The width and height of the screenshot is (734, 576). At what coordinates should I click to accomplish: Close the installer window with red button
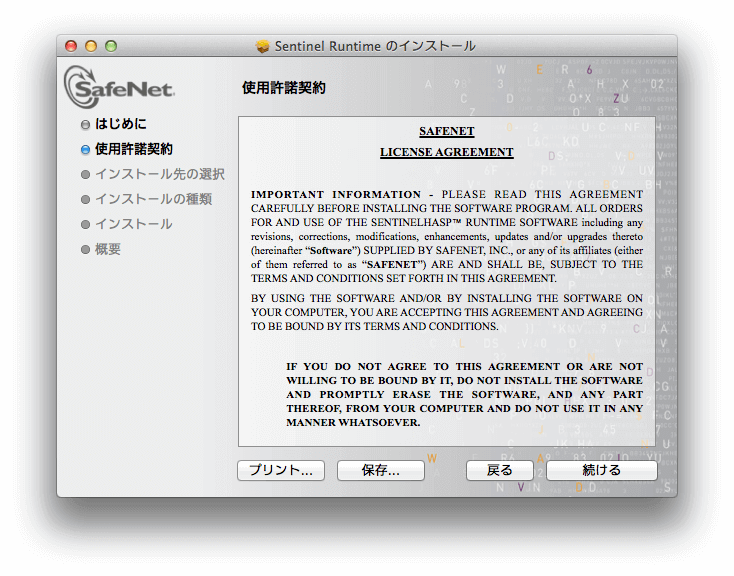71,46
